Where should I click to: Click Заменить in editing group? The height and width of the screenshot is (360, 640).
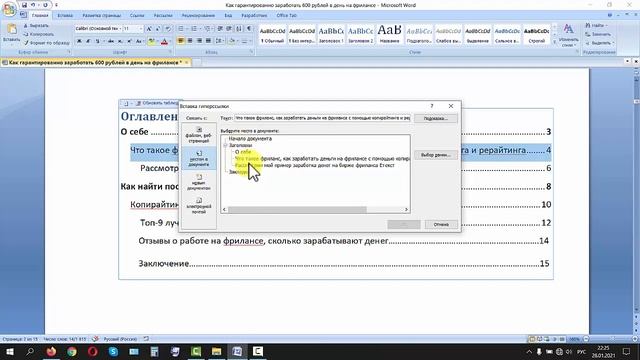(x=598, y=34)
